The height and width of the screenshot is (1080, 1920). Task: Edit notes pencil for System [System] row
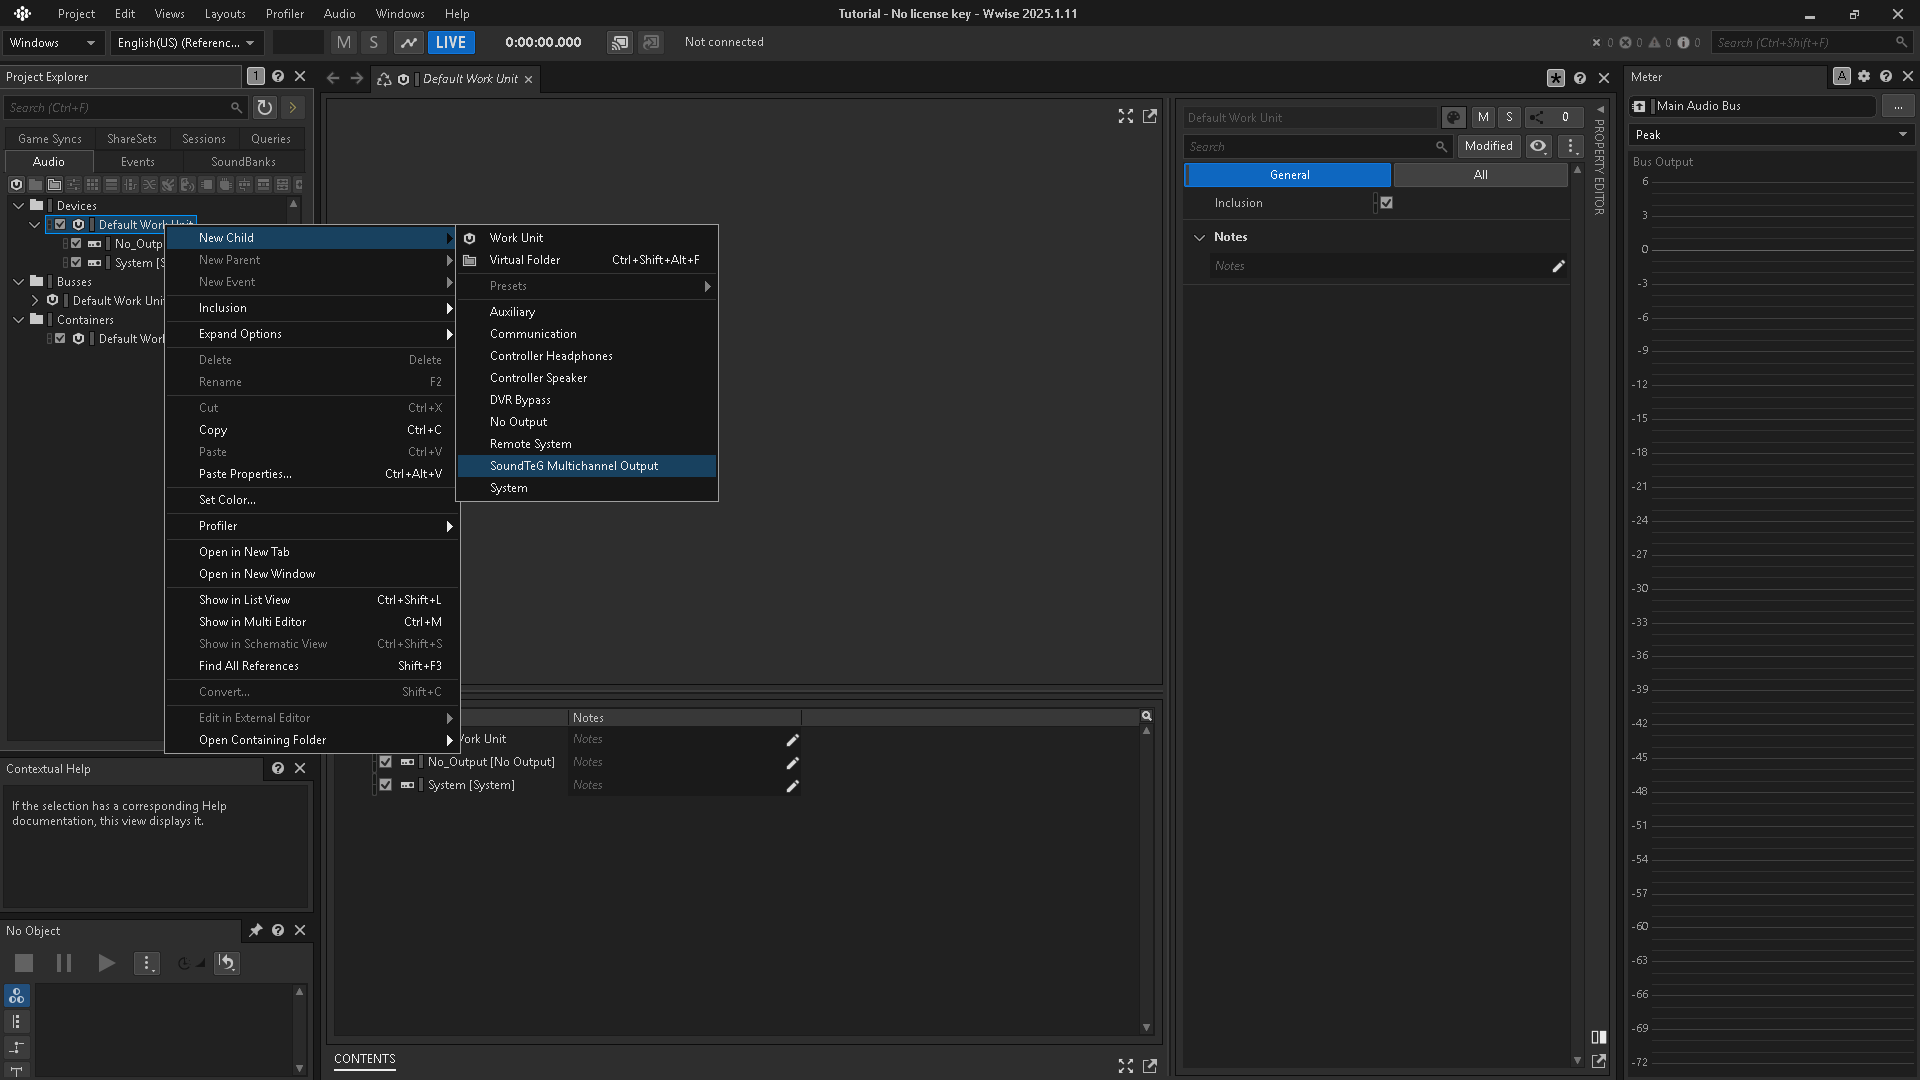tap(792, 786)
